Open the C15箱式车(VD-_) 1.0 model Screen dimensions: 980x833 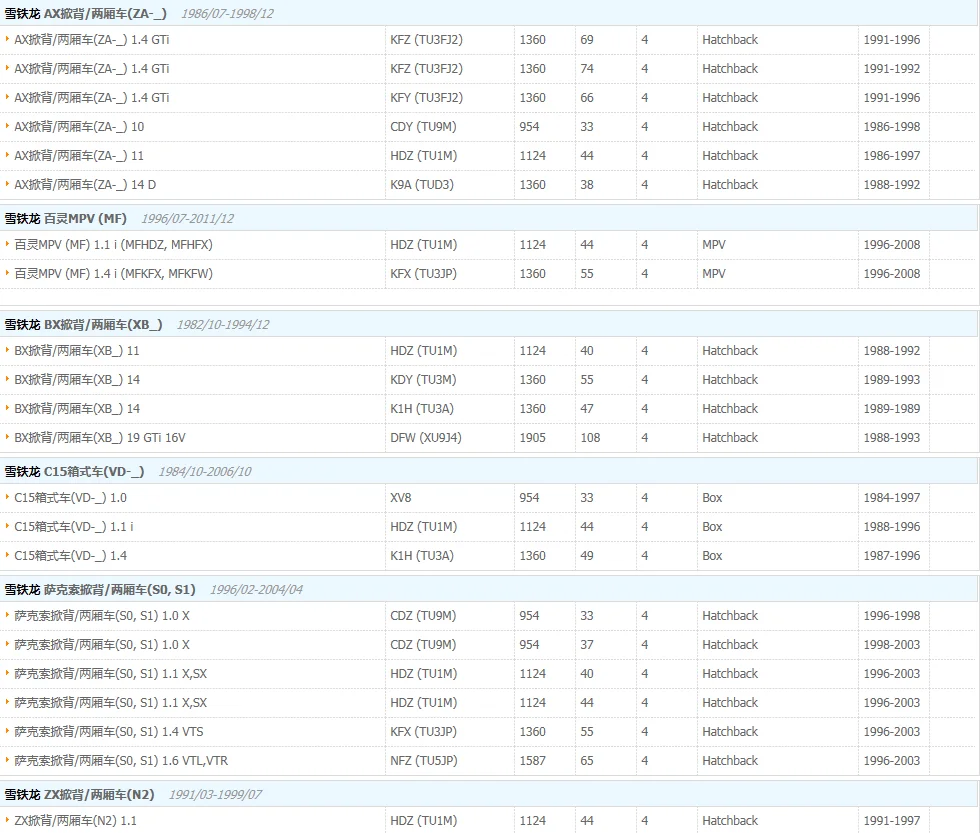coord(71,497)
